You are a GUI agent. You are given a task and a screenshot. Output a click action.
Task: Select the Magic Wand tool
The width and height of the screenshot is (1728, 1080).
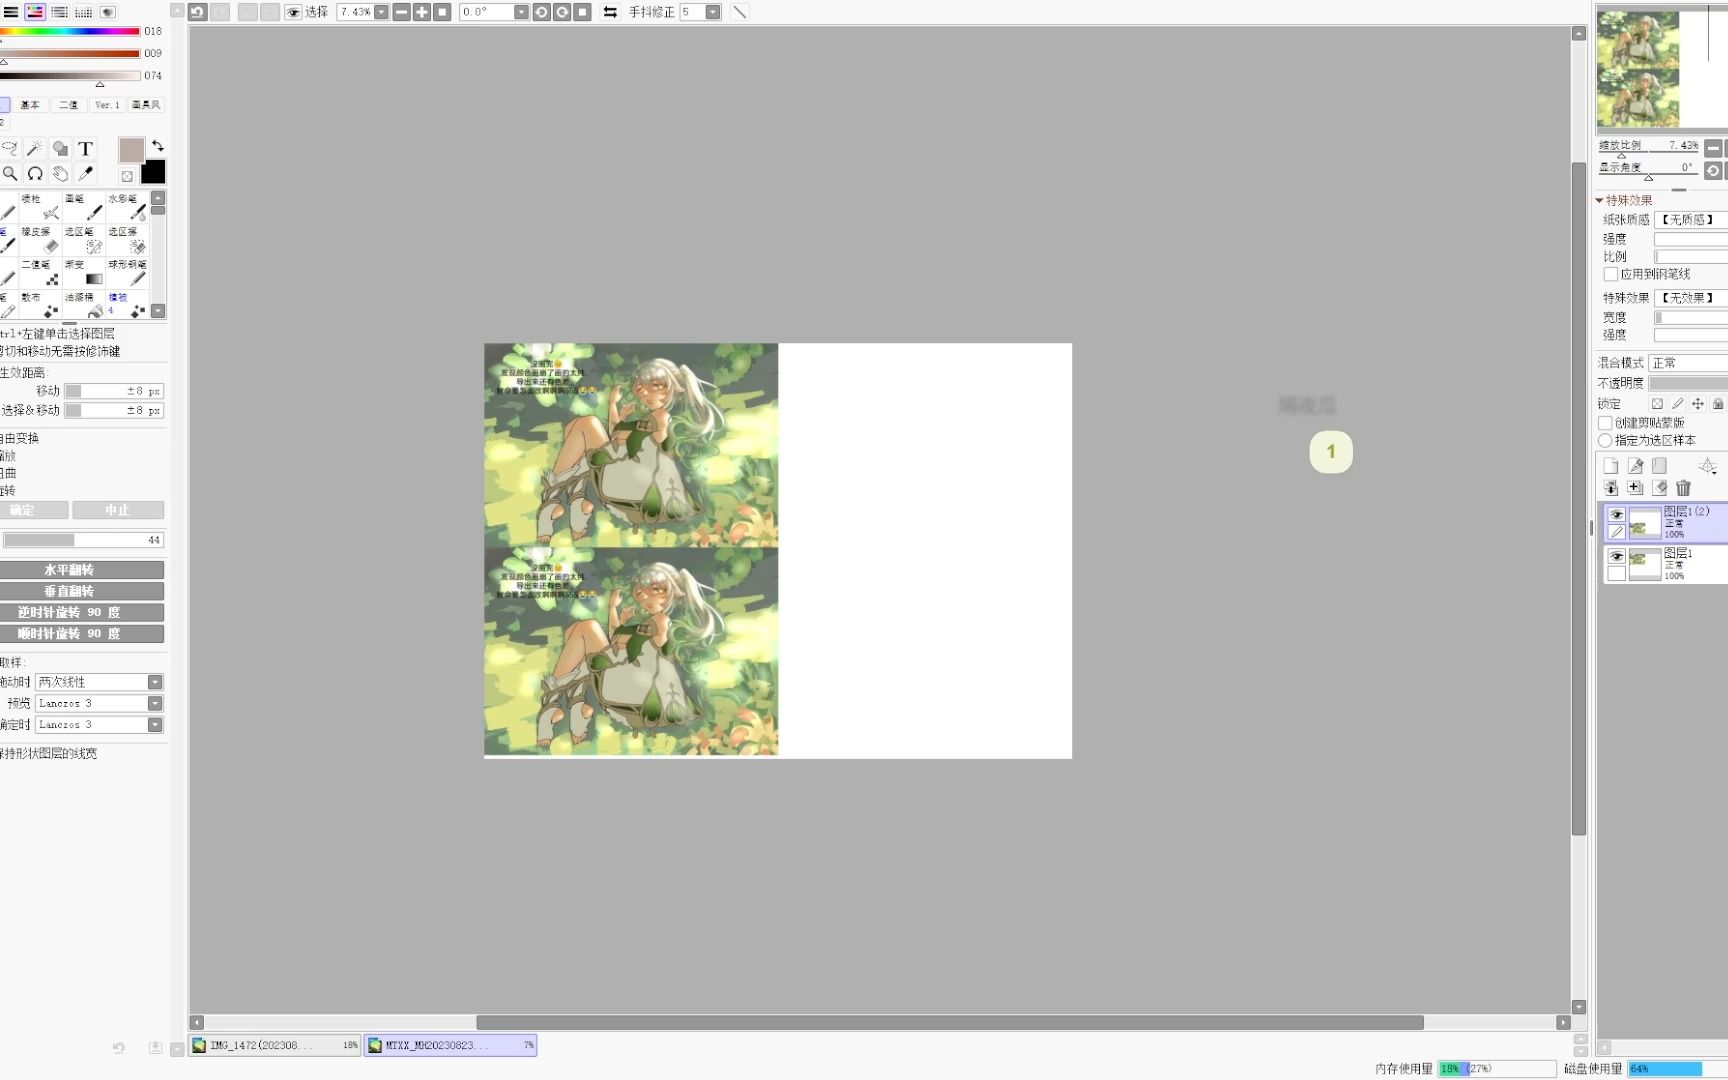point(35,149)
